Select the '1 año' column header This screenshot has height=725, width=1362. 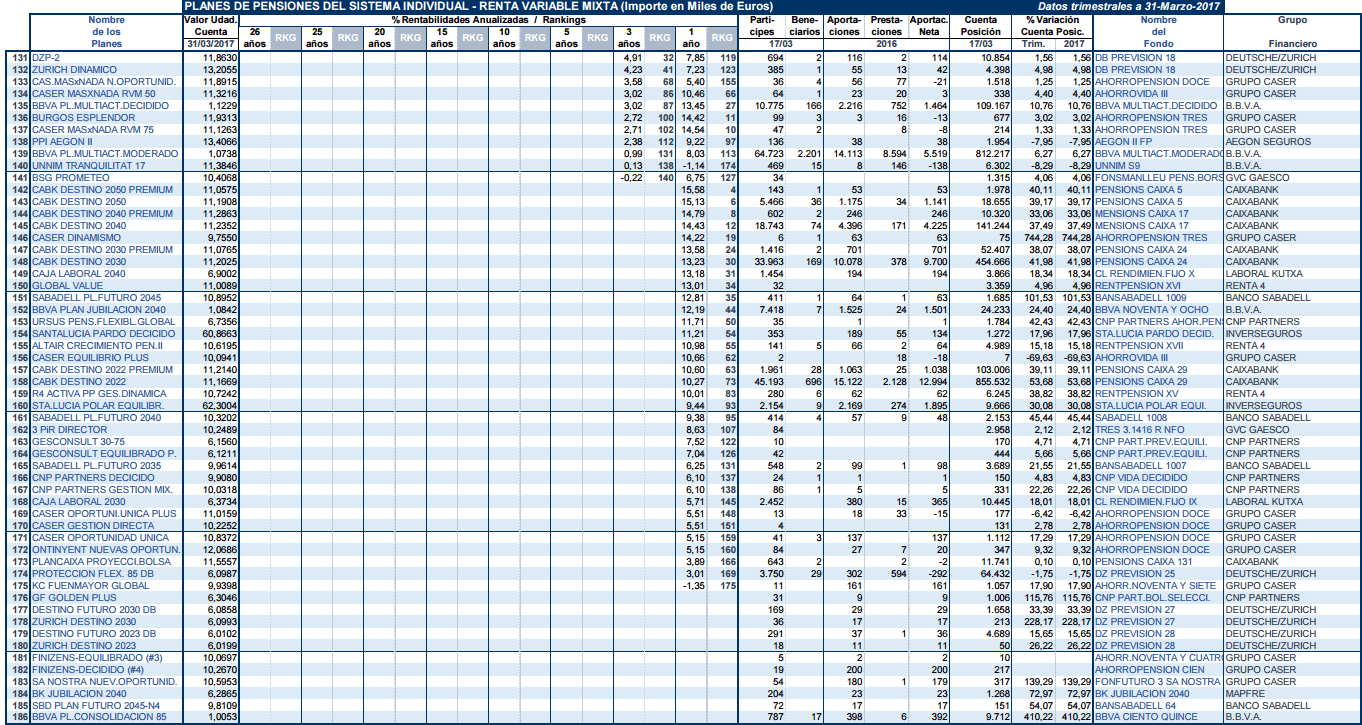(x=690, y=38)
